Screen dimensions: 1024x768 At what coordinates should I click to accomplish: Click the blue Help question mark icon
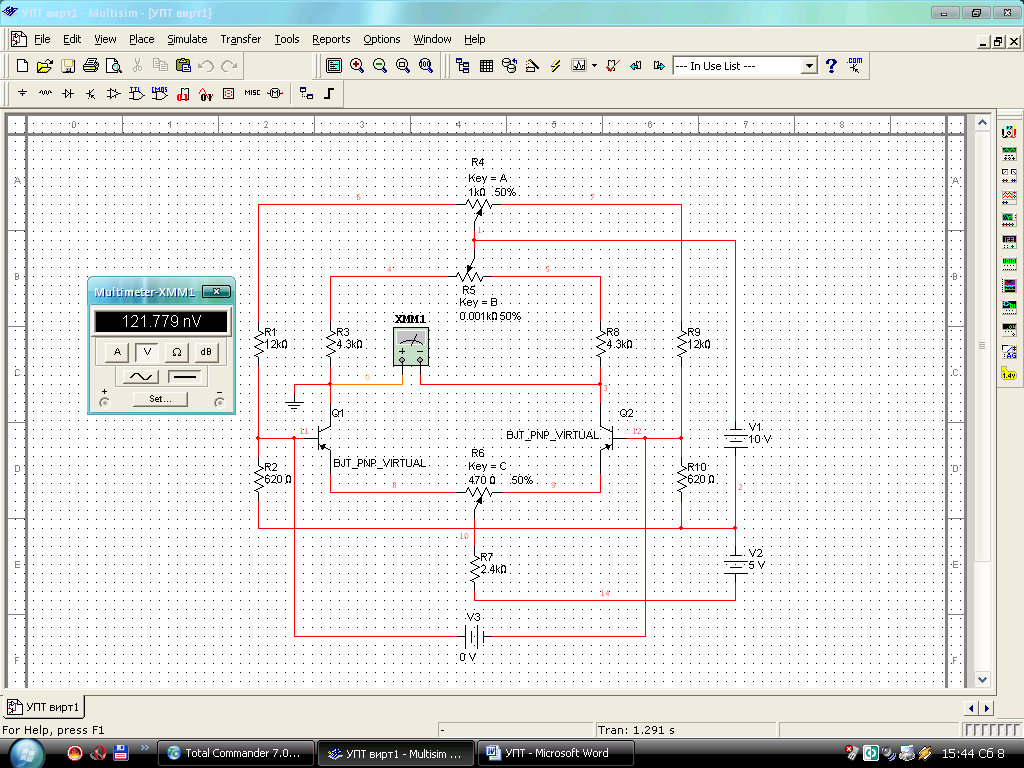[831, 66]
